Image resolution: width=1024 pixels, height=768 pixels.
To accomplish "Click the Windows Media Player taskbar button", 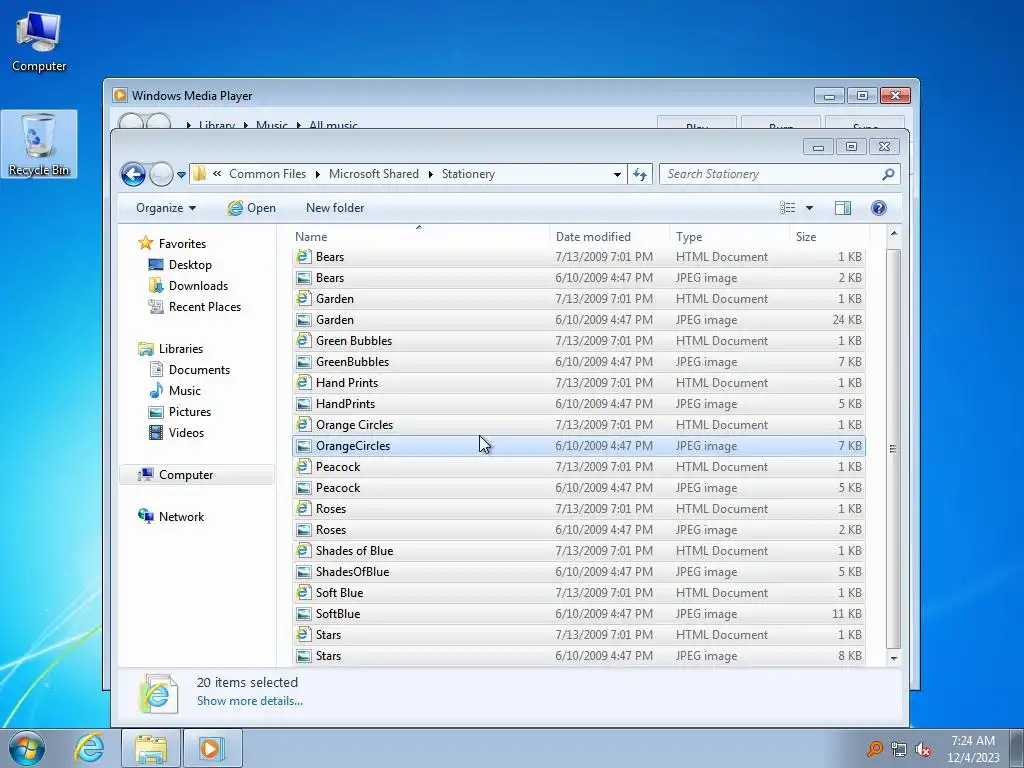I will click(212, 748).
